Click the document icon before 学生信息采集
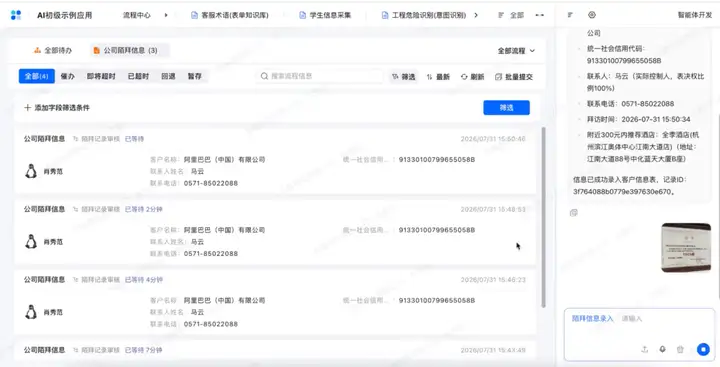 303,15
